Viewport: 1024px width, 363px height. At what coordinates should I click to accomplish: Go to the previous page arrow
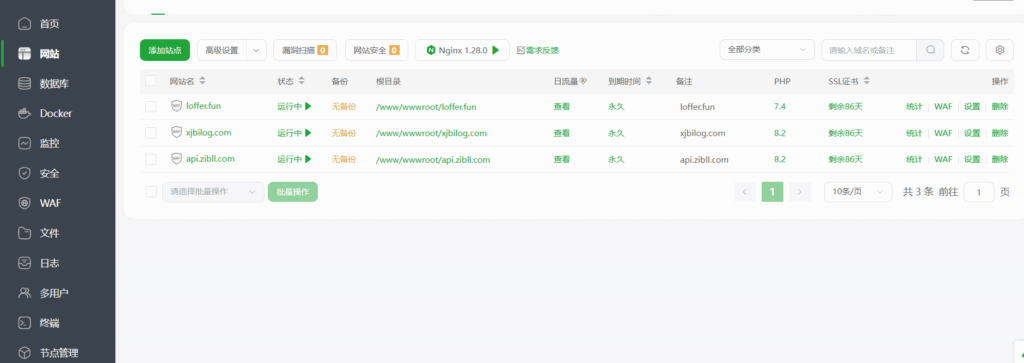tap(745, 192)
